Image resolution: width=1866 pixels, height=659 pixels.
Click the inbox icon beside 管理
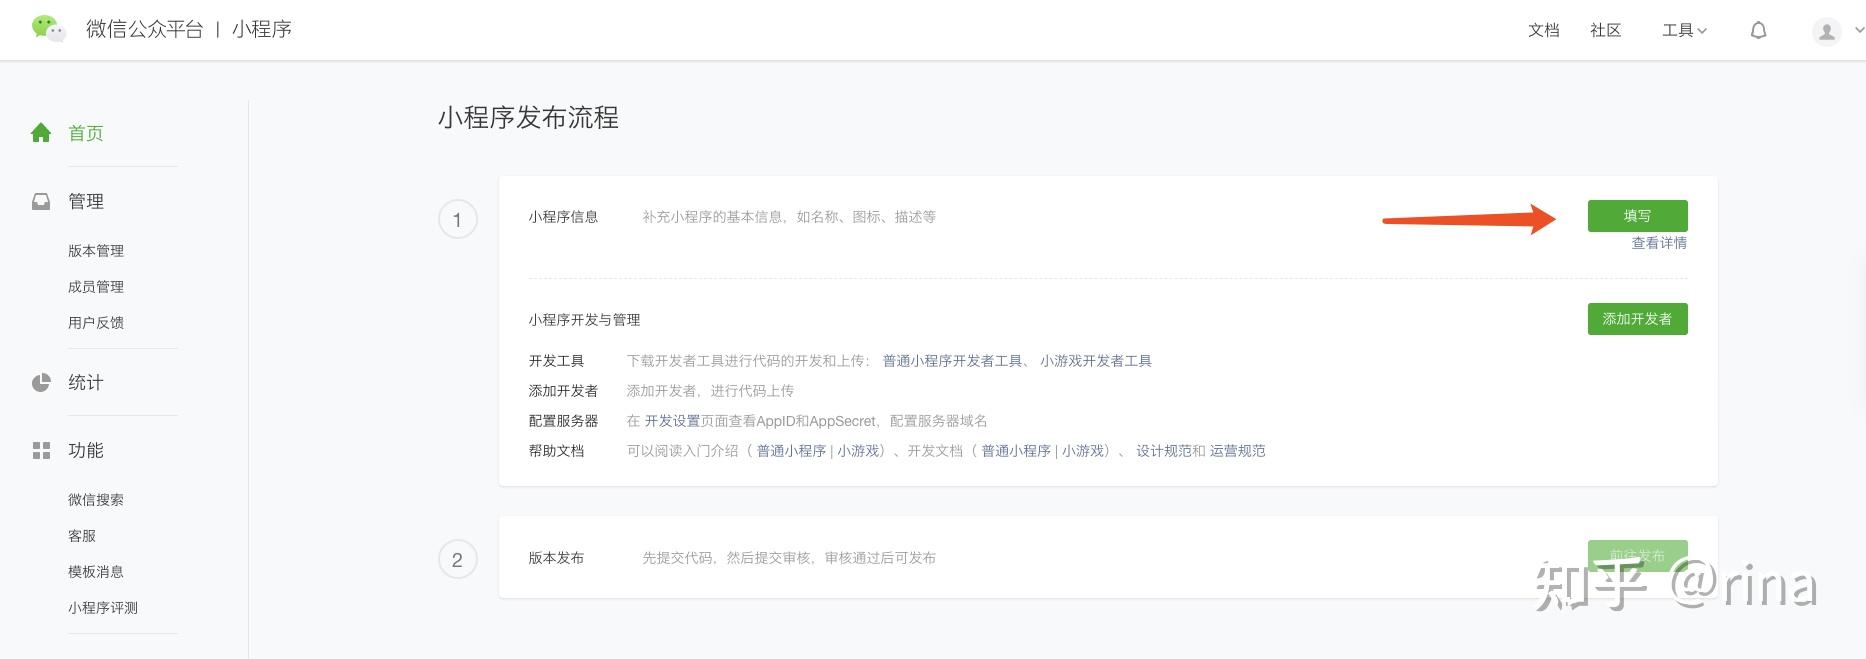(41, 202)
